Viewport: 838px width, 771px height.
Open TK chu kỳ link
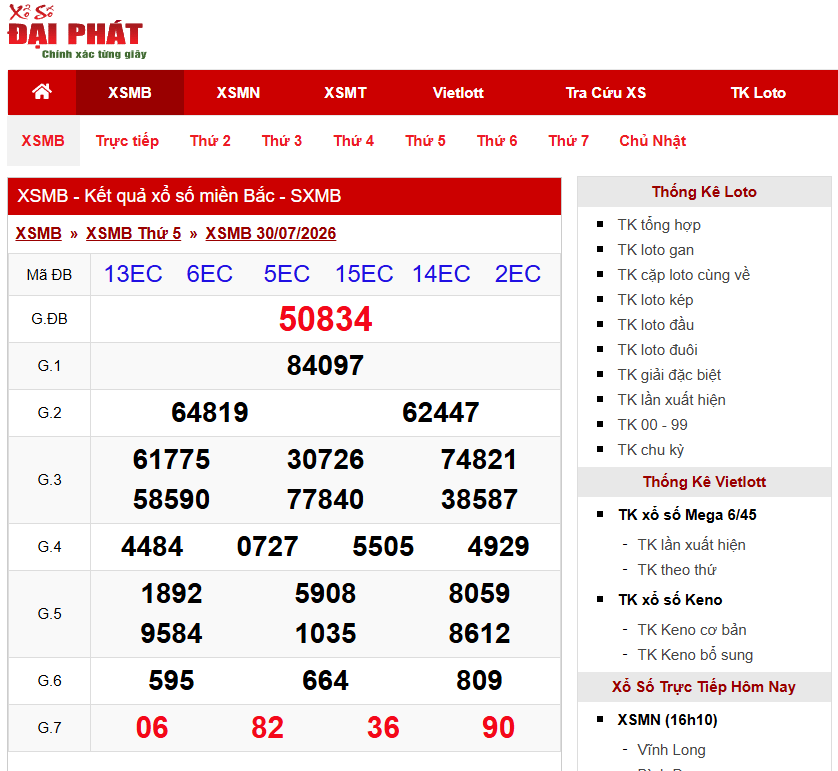[650, 450]
